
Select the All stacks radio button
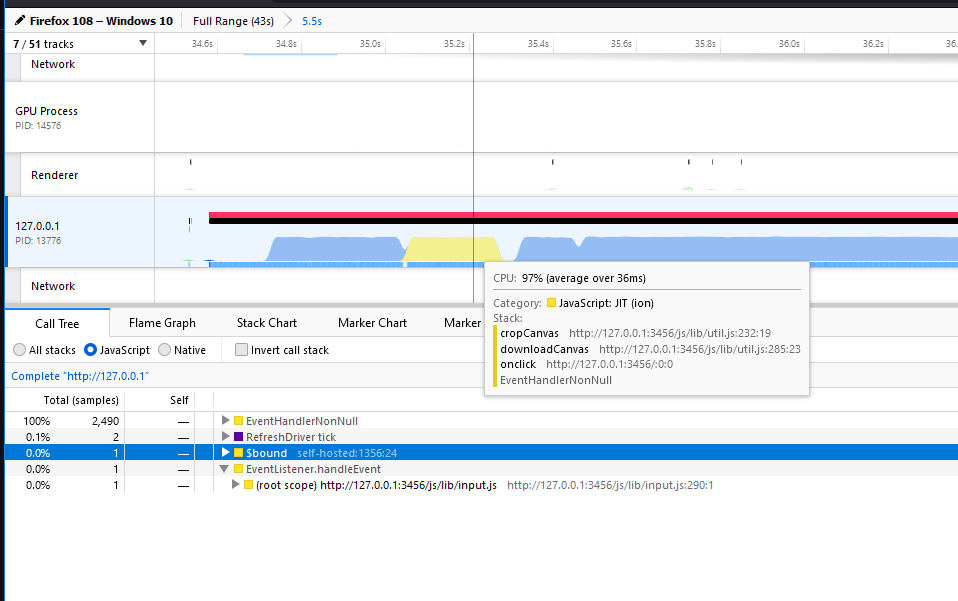(x=18, y=350)
